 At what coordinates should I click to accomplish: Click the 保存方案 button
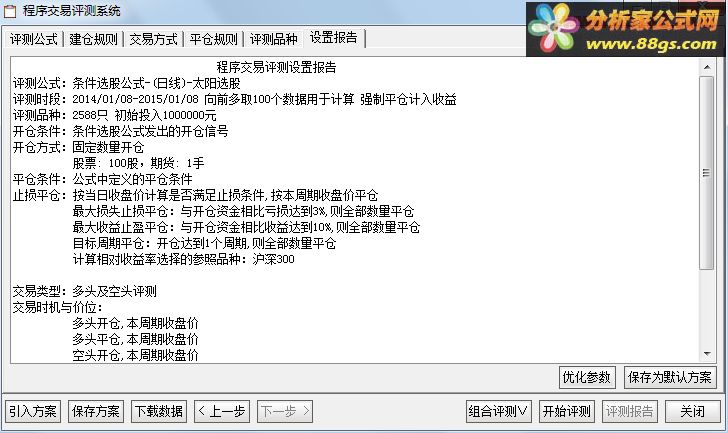coord(96,411)
